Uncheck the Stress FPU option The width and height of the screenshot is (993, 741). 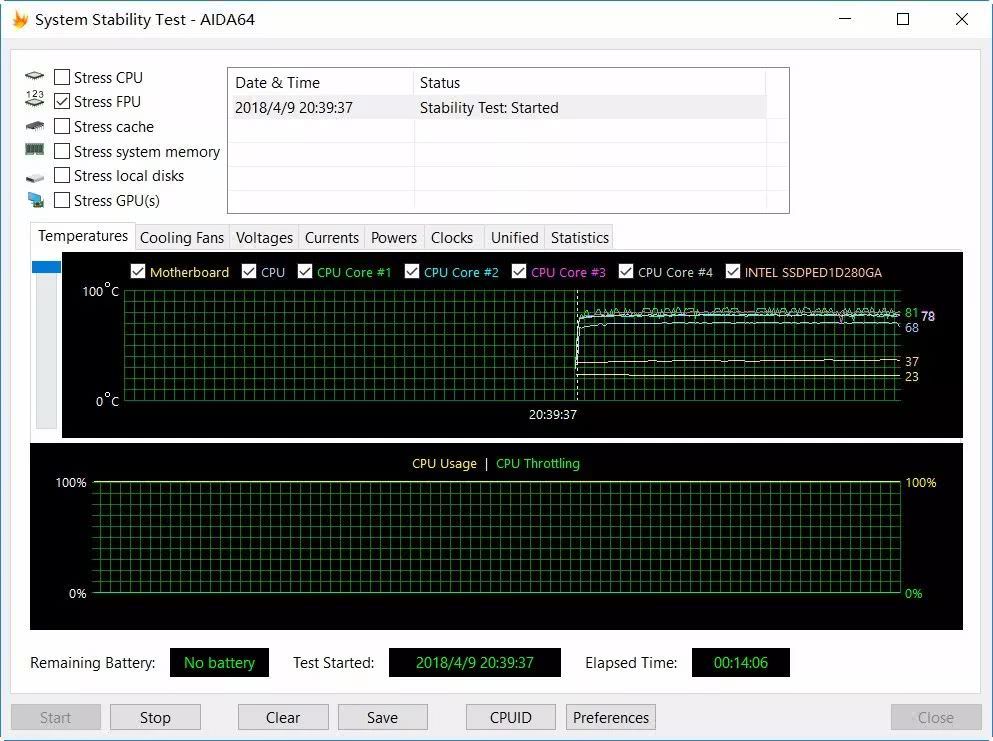(x=62, y=102)
